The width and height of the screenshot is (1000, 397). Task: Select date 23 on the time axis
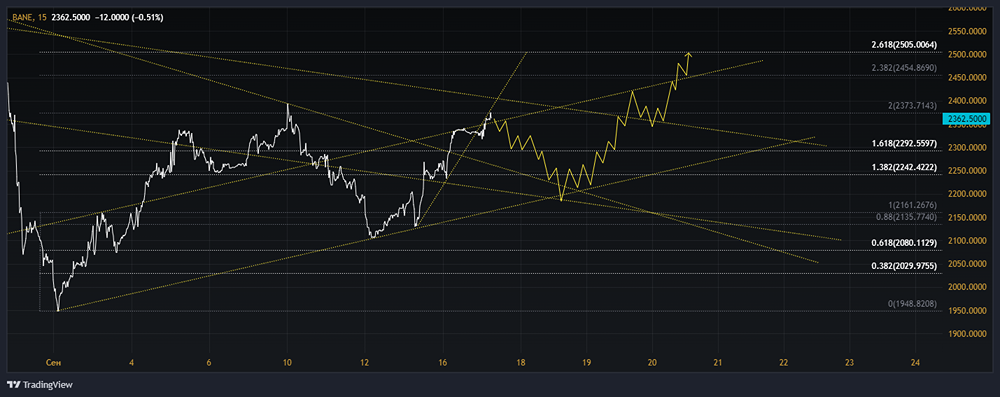tap(849, 363)
